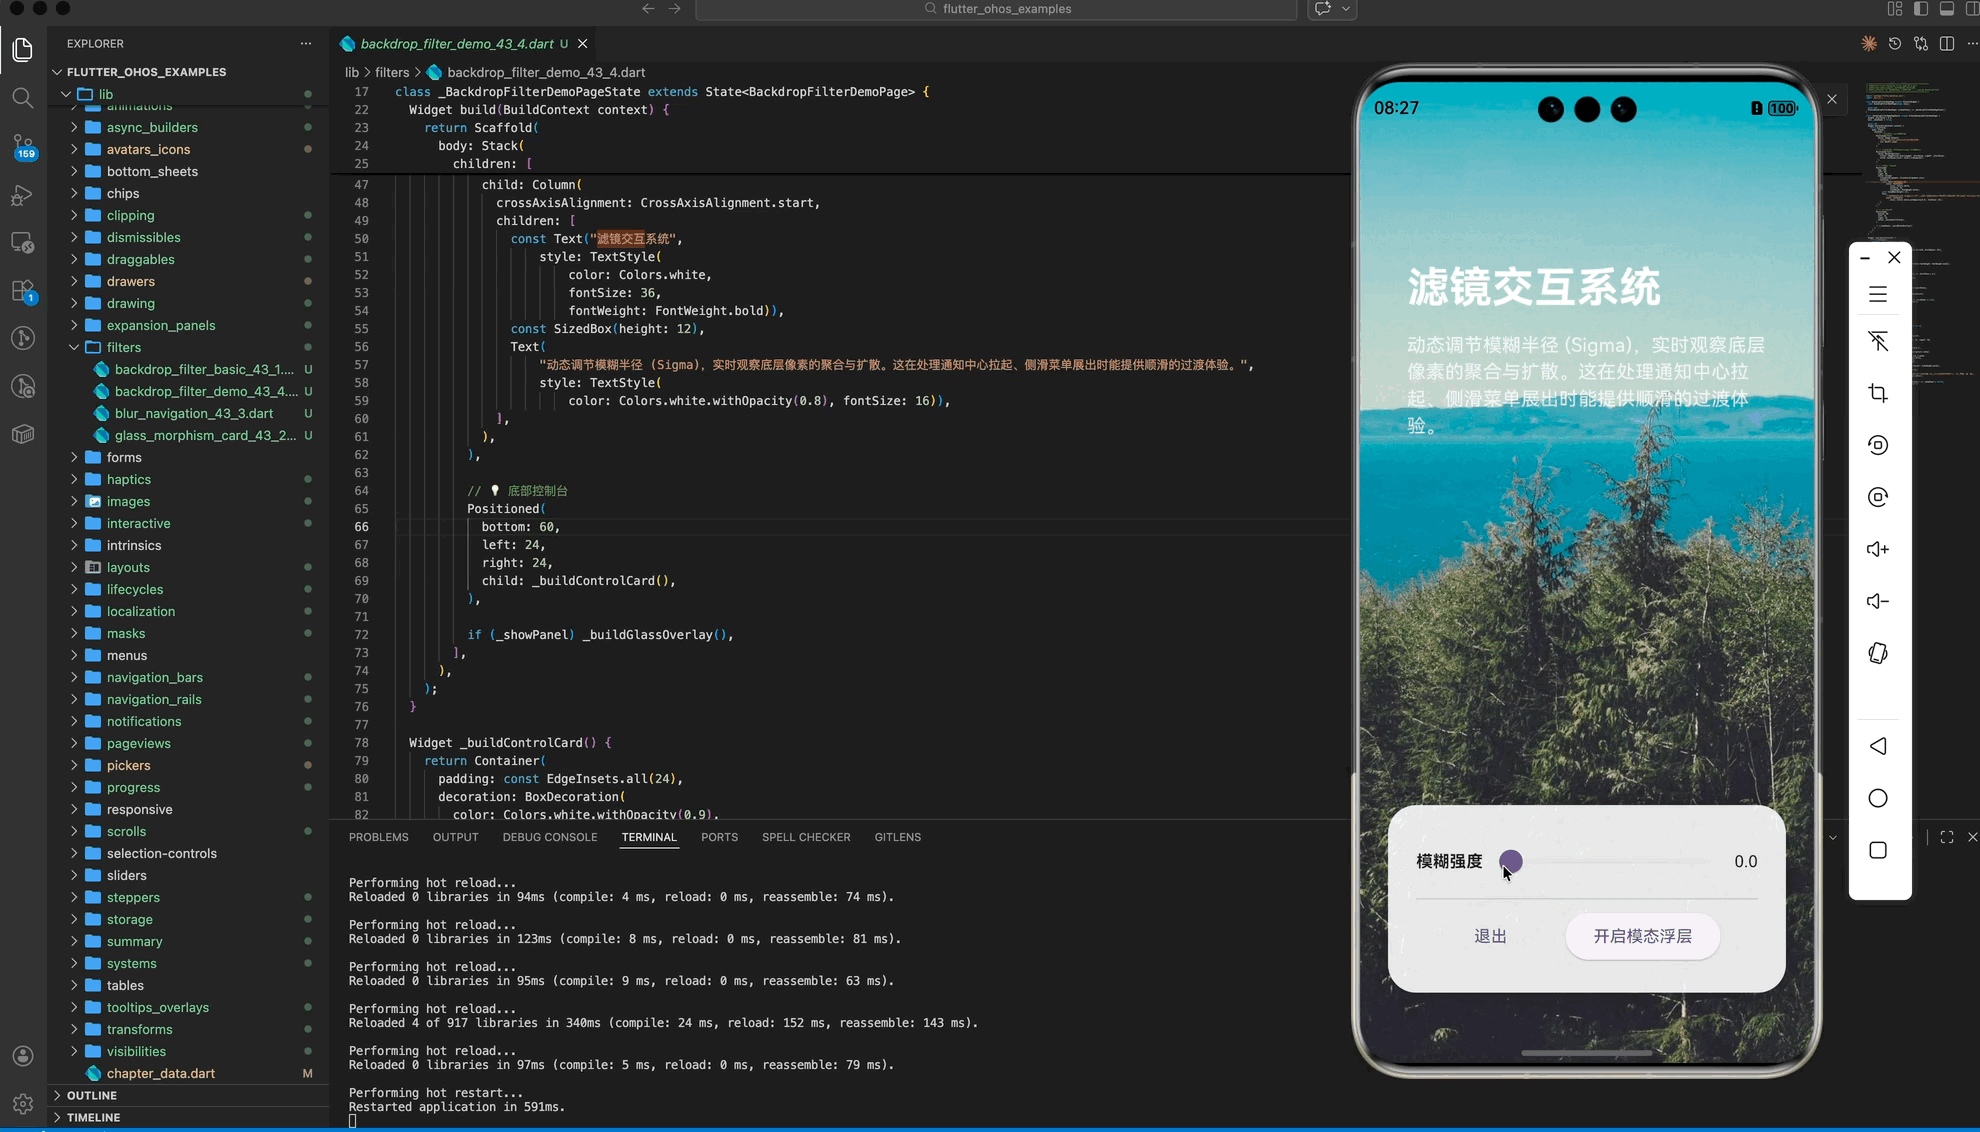Open the Manage gear icon at the bottom left
The image size is (1980, 1132).
click(x=22, y=1104)
